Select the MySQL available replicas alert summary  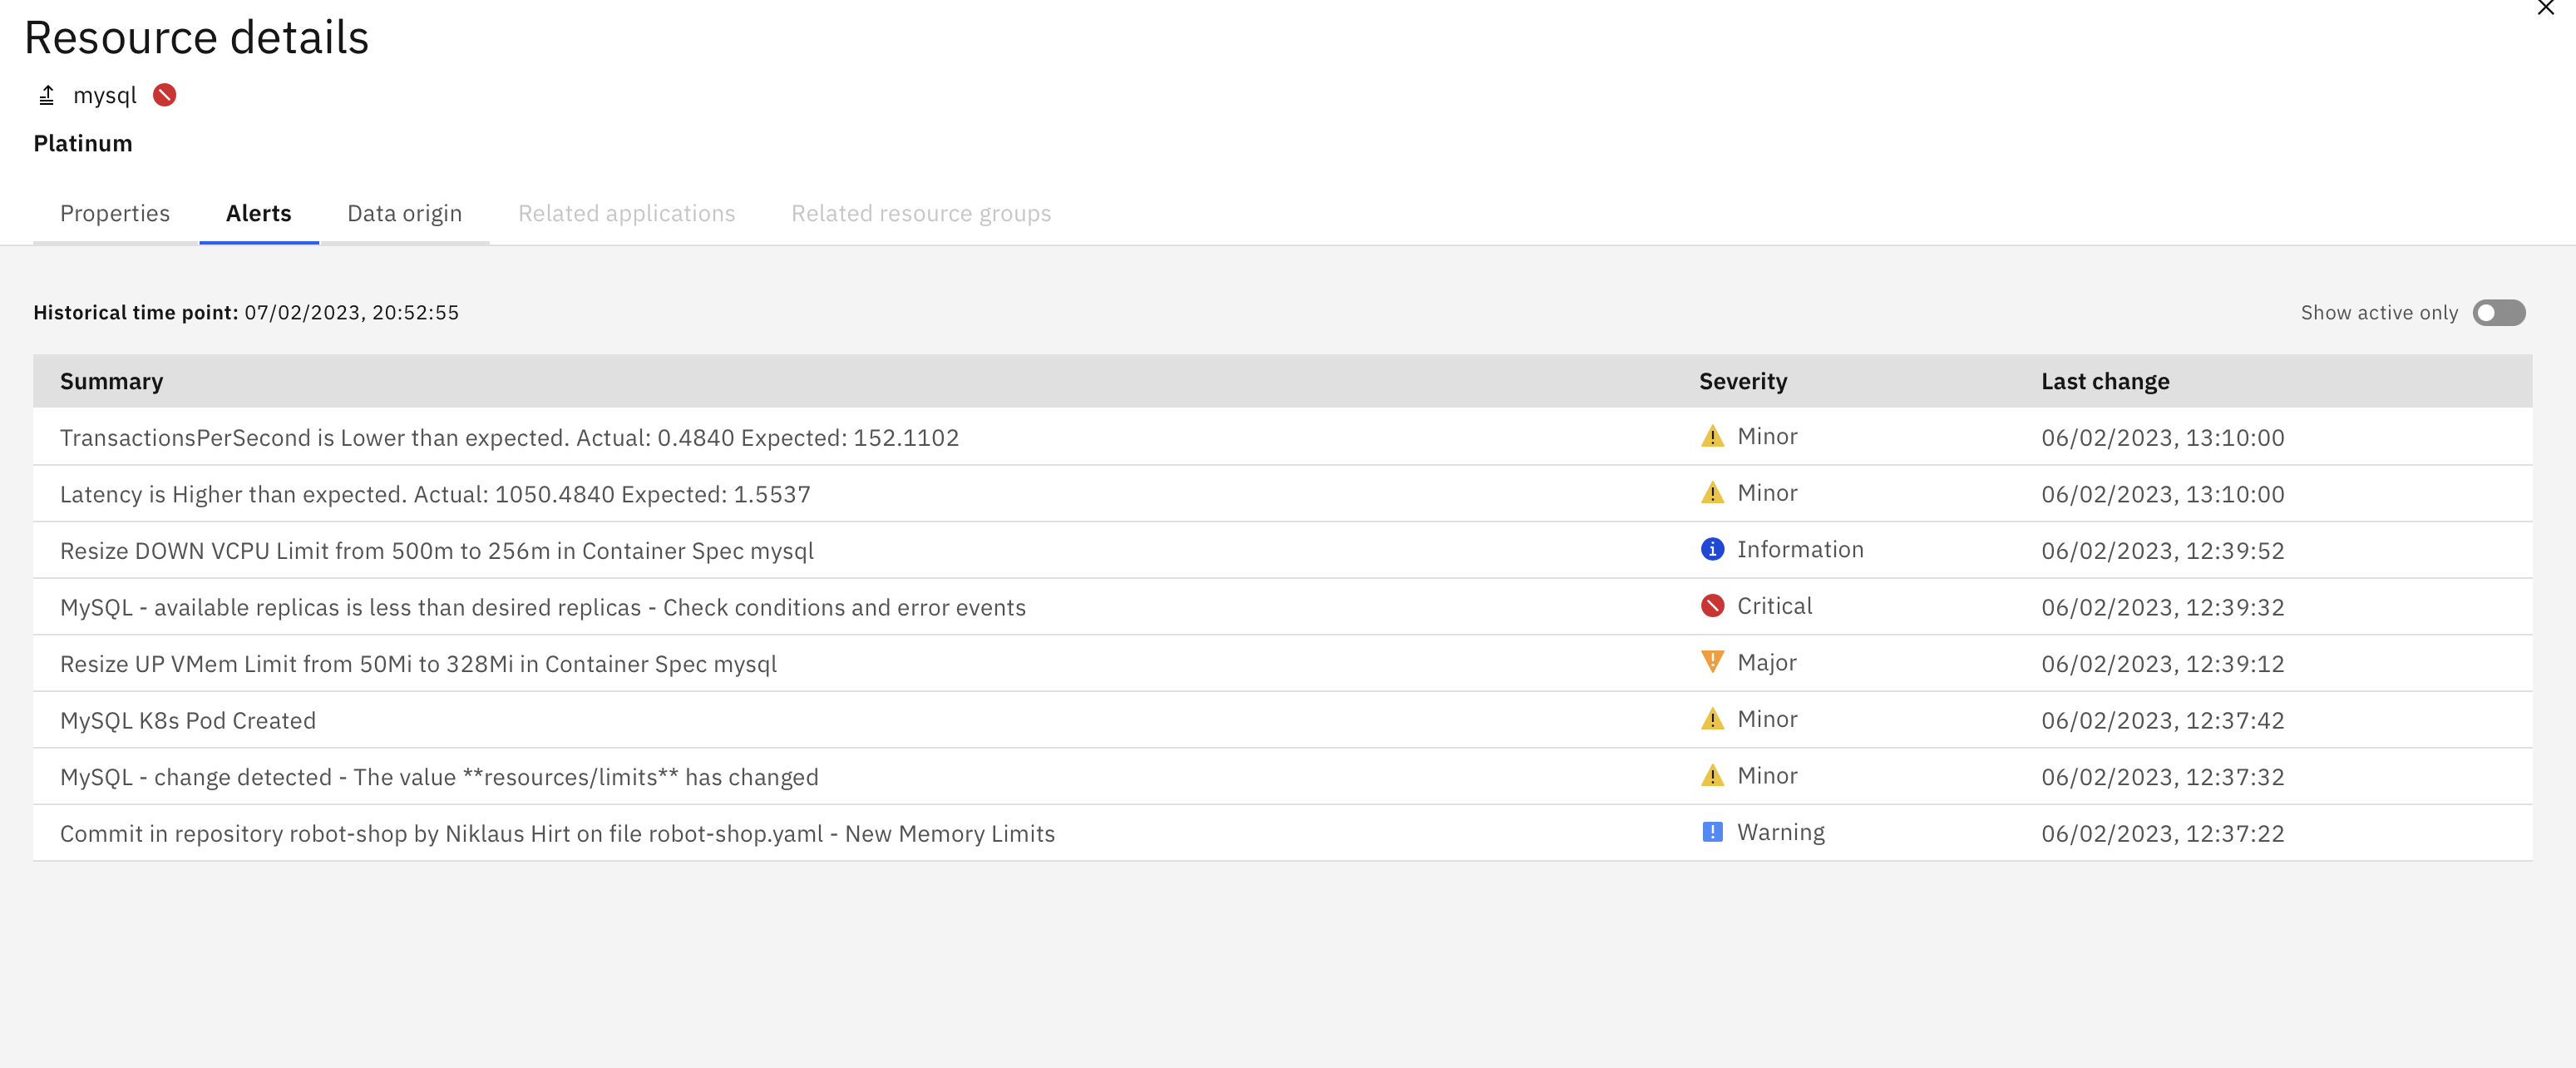543,608
